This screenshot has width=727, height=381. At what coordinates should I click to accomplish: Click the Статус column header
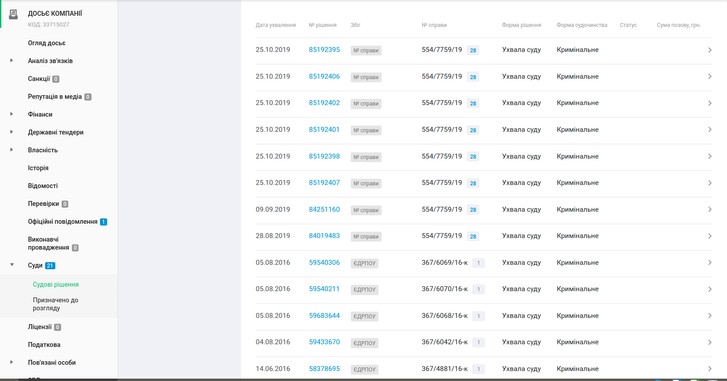click(x=628, y=25)
